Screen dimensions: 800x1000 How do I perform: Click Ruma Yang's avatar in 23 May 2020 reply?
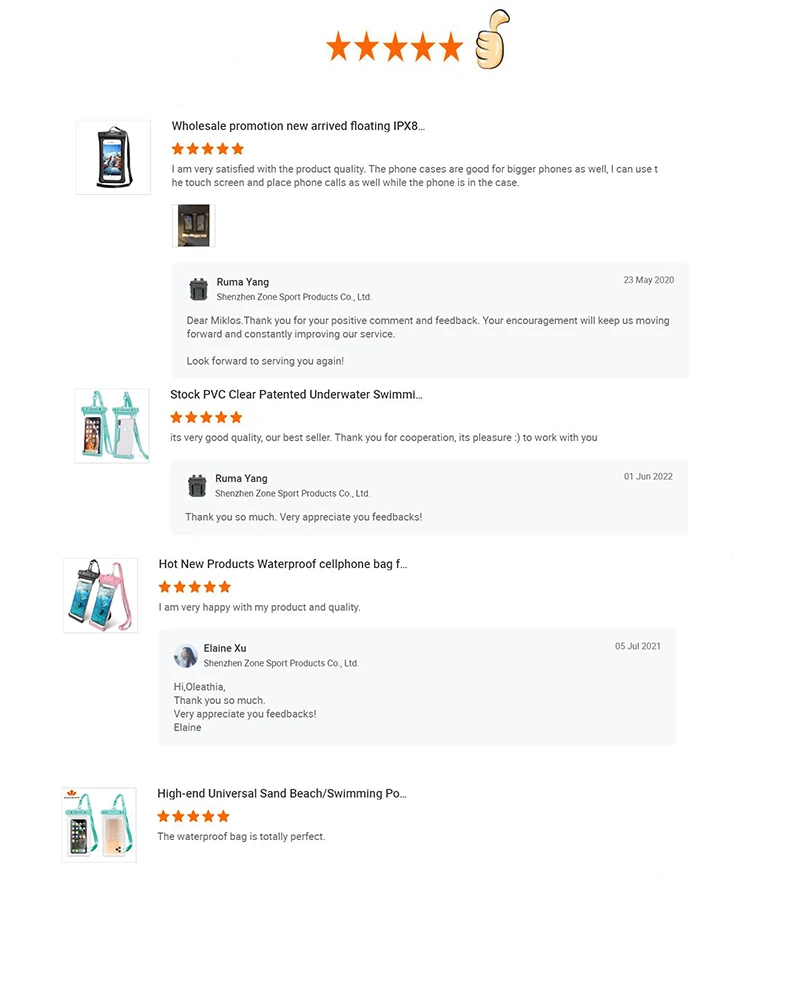click(198, 289)
